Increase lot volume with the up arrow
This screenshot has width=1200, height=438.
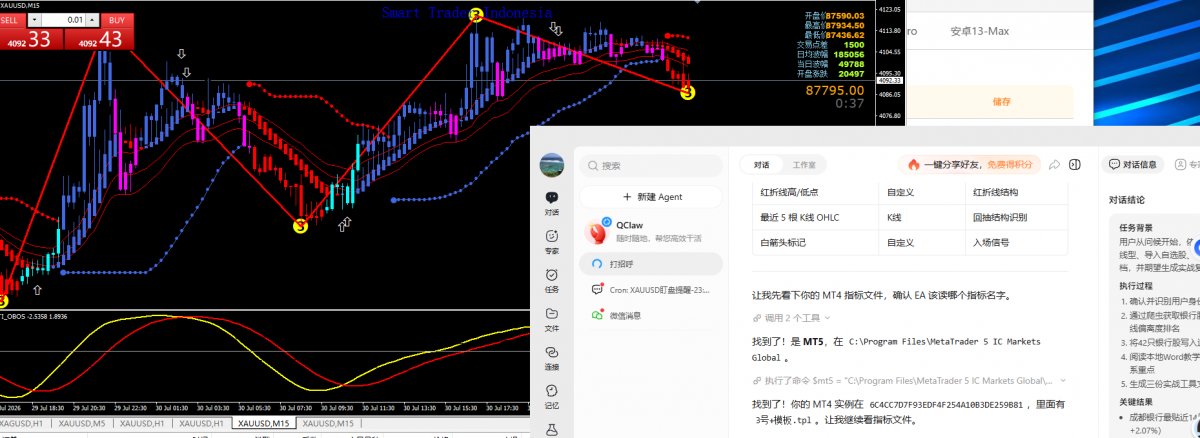[x=94, y=20]
